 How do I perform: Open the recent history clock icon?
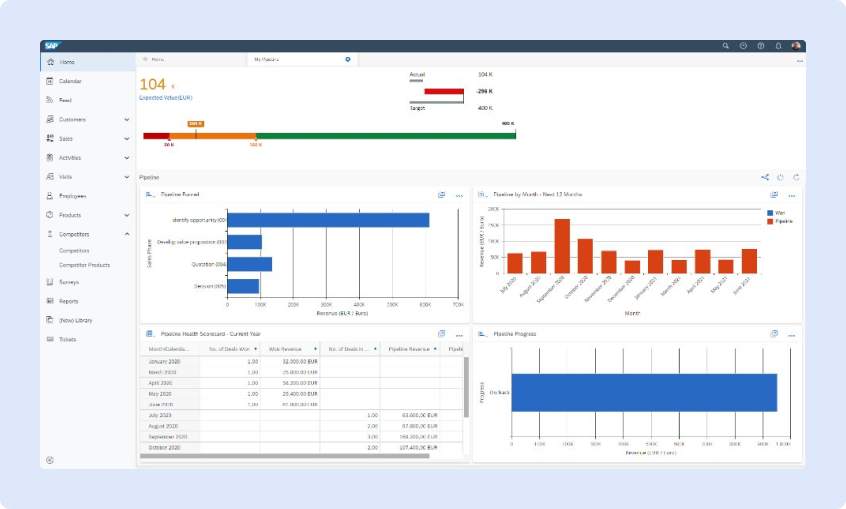pyautogui.click(x=743, y=46)
